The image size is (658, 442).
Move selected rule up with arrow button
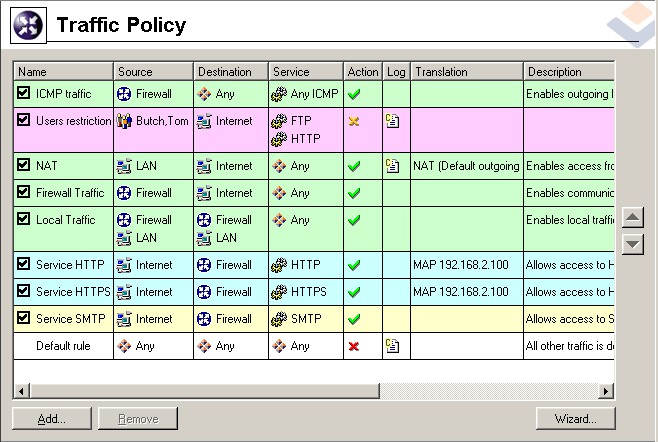click(632, 217)
